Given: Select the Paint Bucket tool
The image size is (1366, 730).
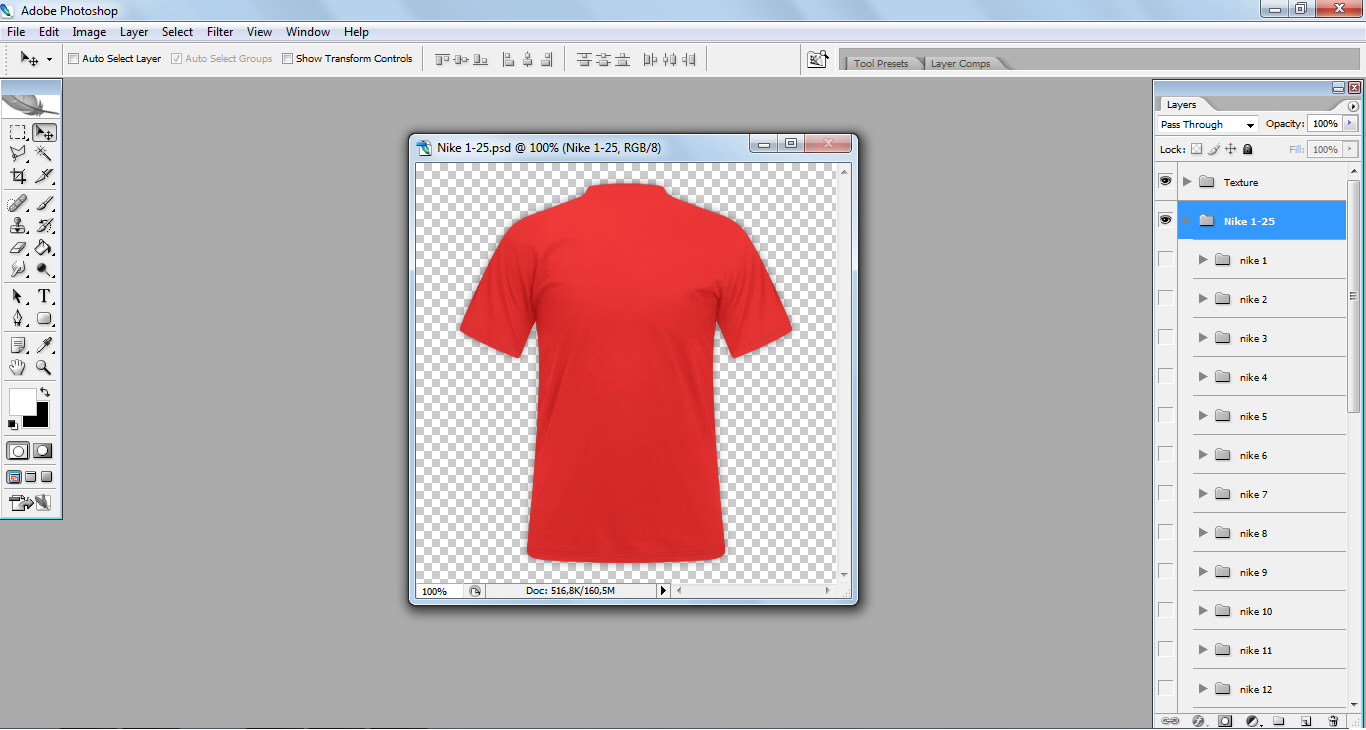Looking at the screenshot, I should click(x=44, y=247).
